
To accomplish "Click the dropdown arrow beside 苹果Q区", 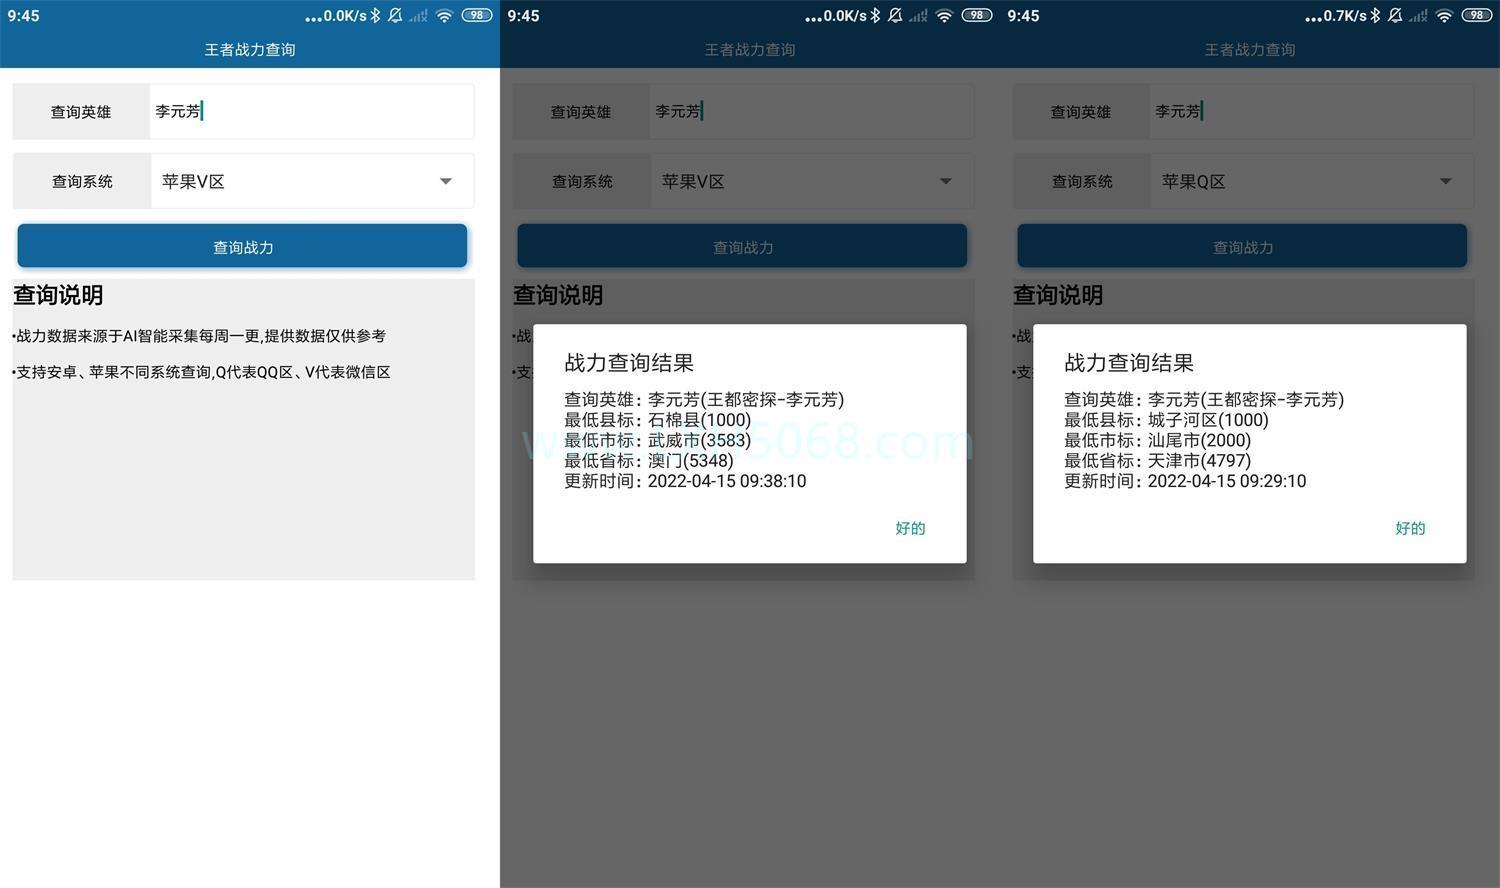I will [x=1446, y=181].
